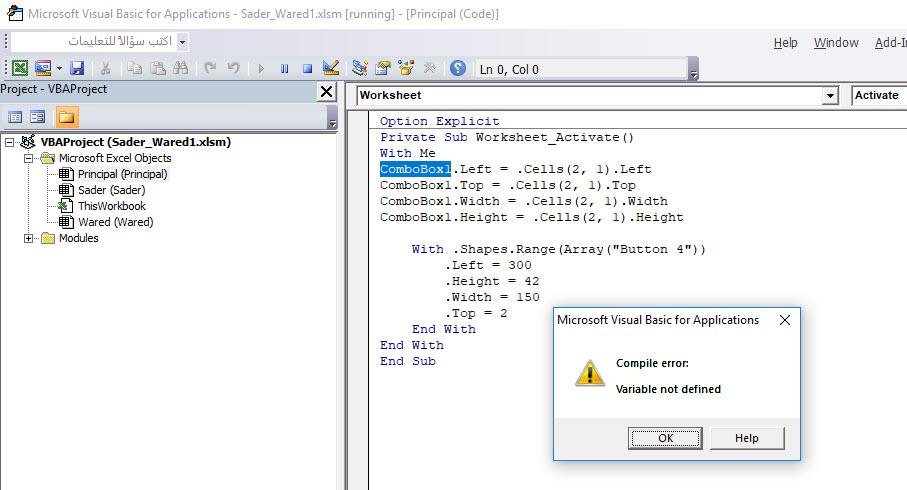Viewport: 907px width, 490px height.
Task: Click the second curved arrow Redo icon
Action: point(233,68)
